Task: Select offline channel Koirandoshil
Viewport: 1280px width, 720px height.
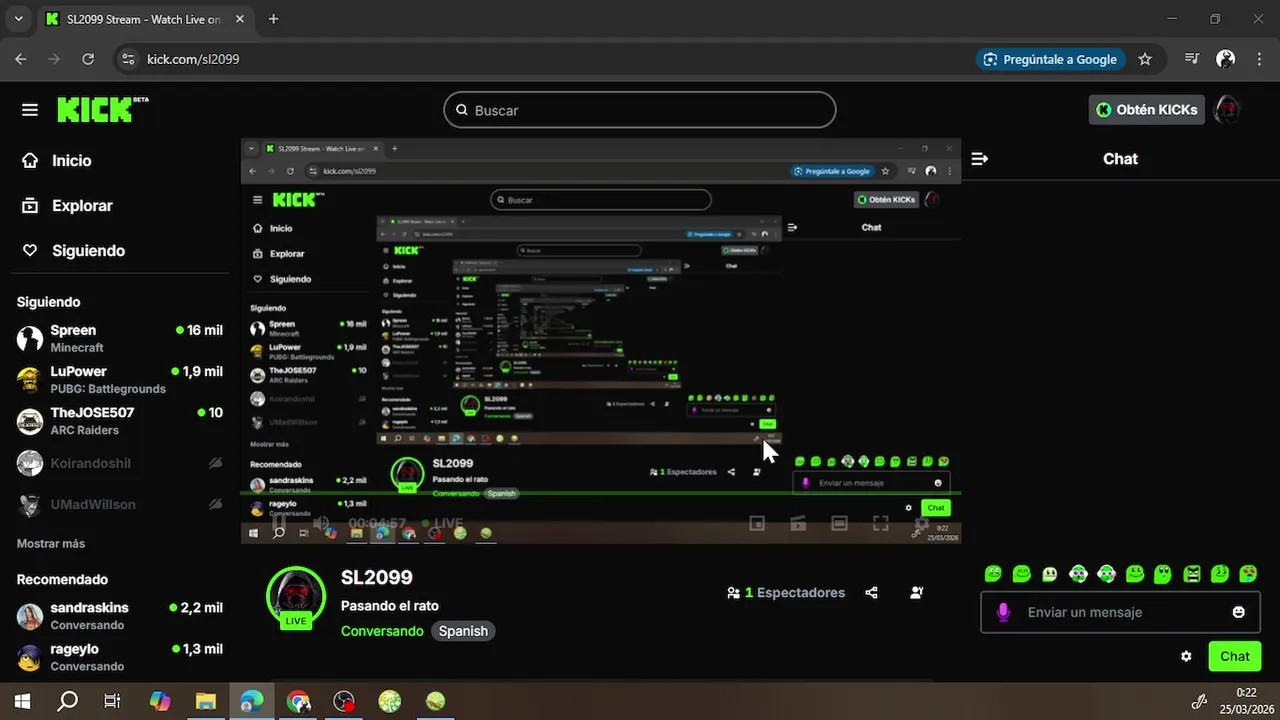Action: click(x=120, y=463)
